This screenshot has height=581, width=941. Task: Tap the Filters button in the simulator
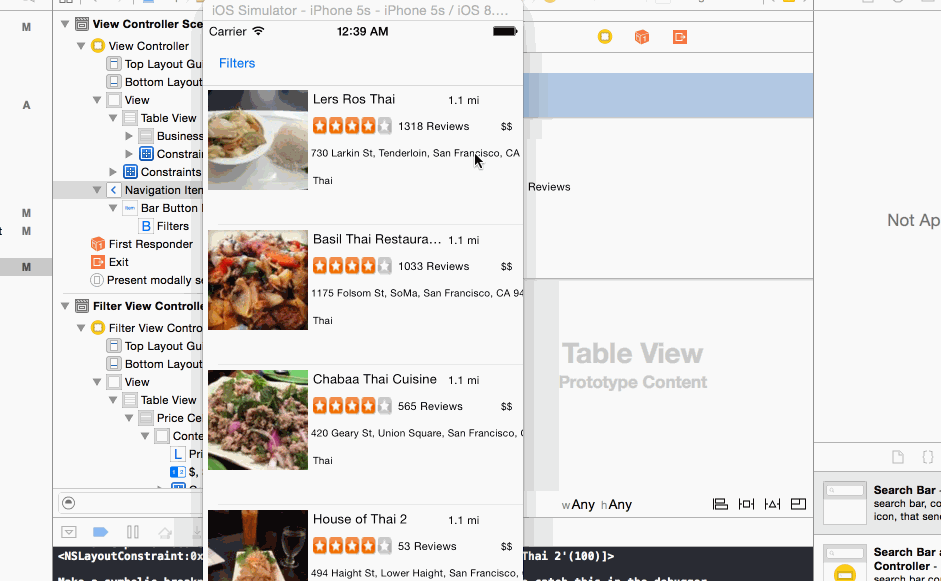click(236, 63)
